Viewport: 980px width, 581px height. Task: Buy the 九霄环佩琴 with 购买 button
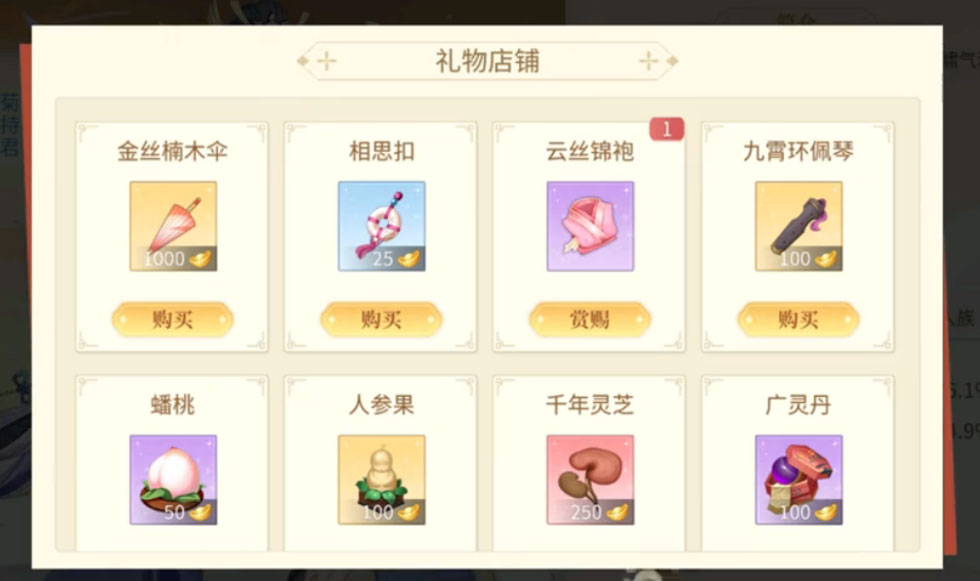click(799, 319)
